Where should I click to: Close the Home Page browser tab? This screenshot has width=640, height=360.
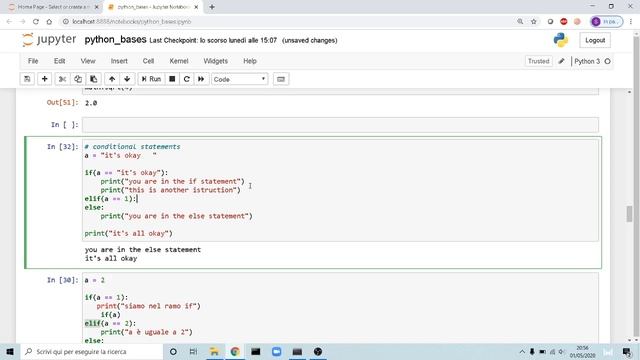(x=97, y=7)
